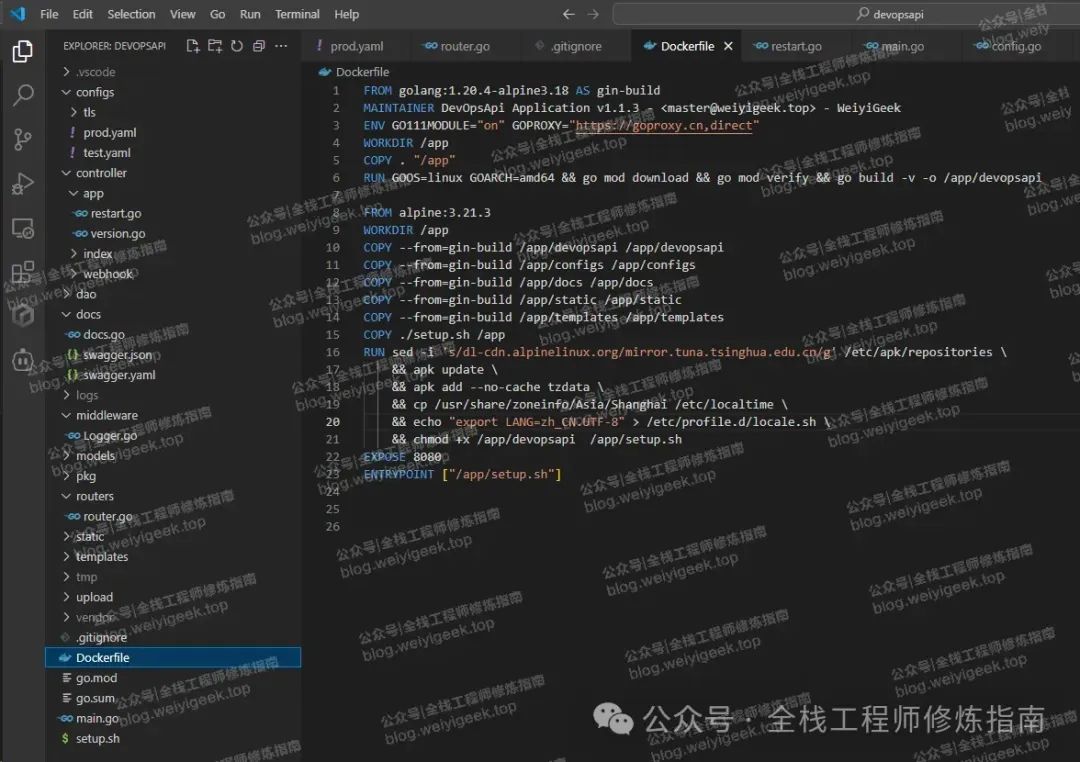Collapse the docs folder
Viewport: 1080px width, 762px height.
point(173,314)
